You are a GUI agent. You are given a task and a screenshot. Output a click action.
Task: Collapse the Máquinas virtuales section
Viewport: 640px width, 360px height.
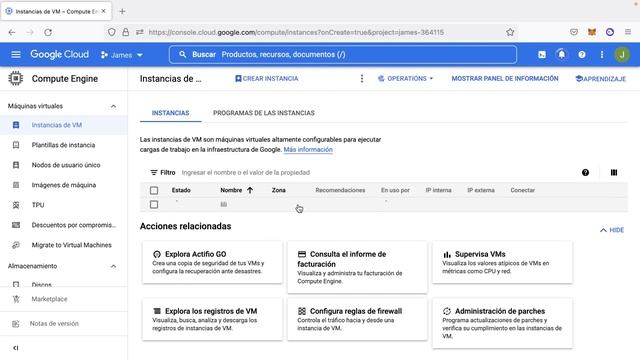(113, 106)
